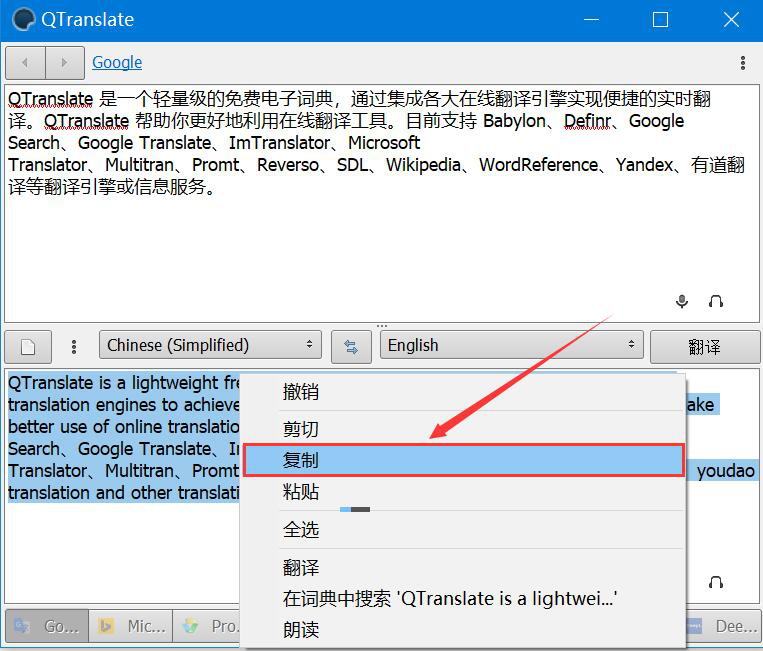Open the Google service link
763x651 pixels.
117,62
